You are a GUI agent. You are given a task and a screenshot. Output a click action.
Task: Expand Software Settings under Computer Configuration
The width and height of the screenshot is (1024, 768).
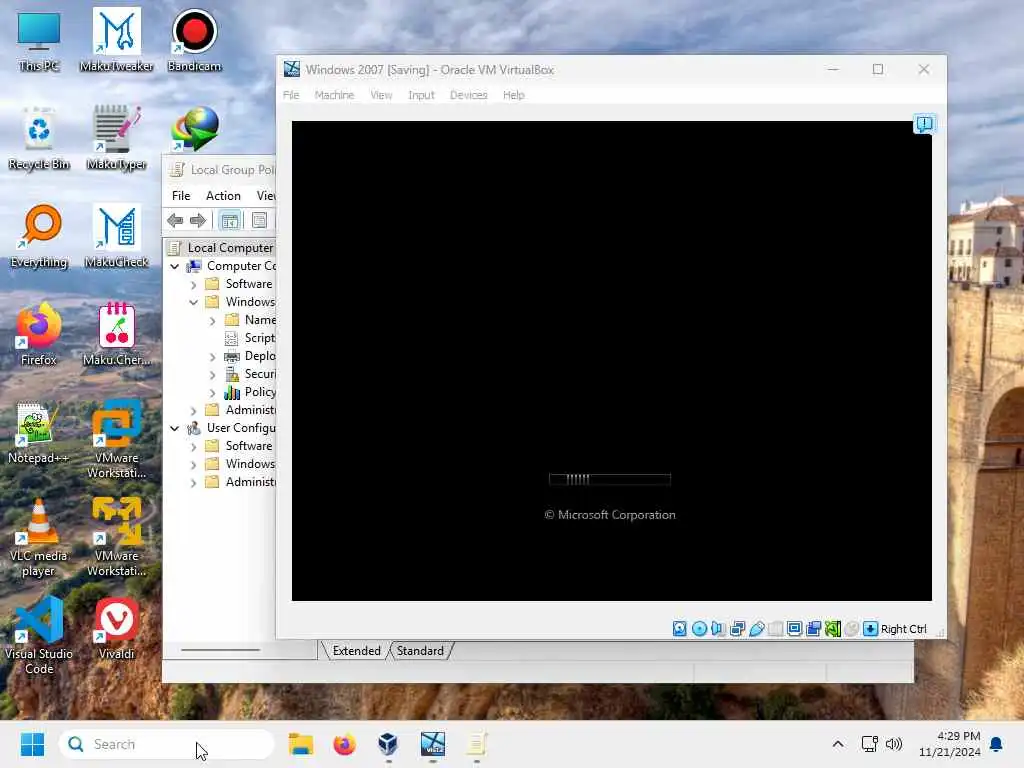(x=193, y=285)
